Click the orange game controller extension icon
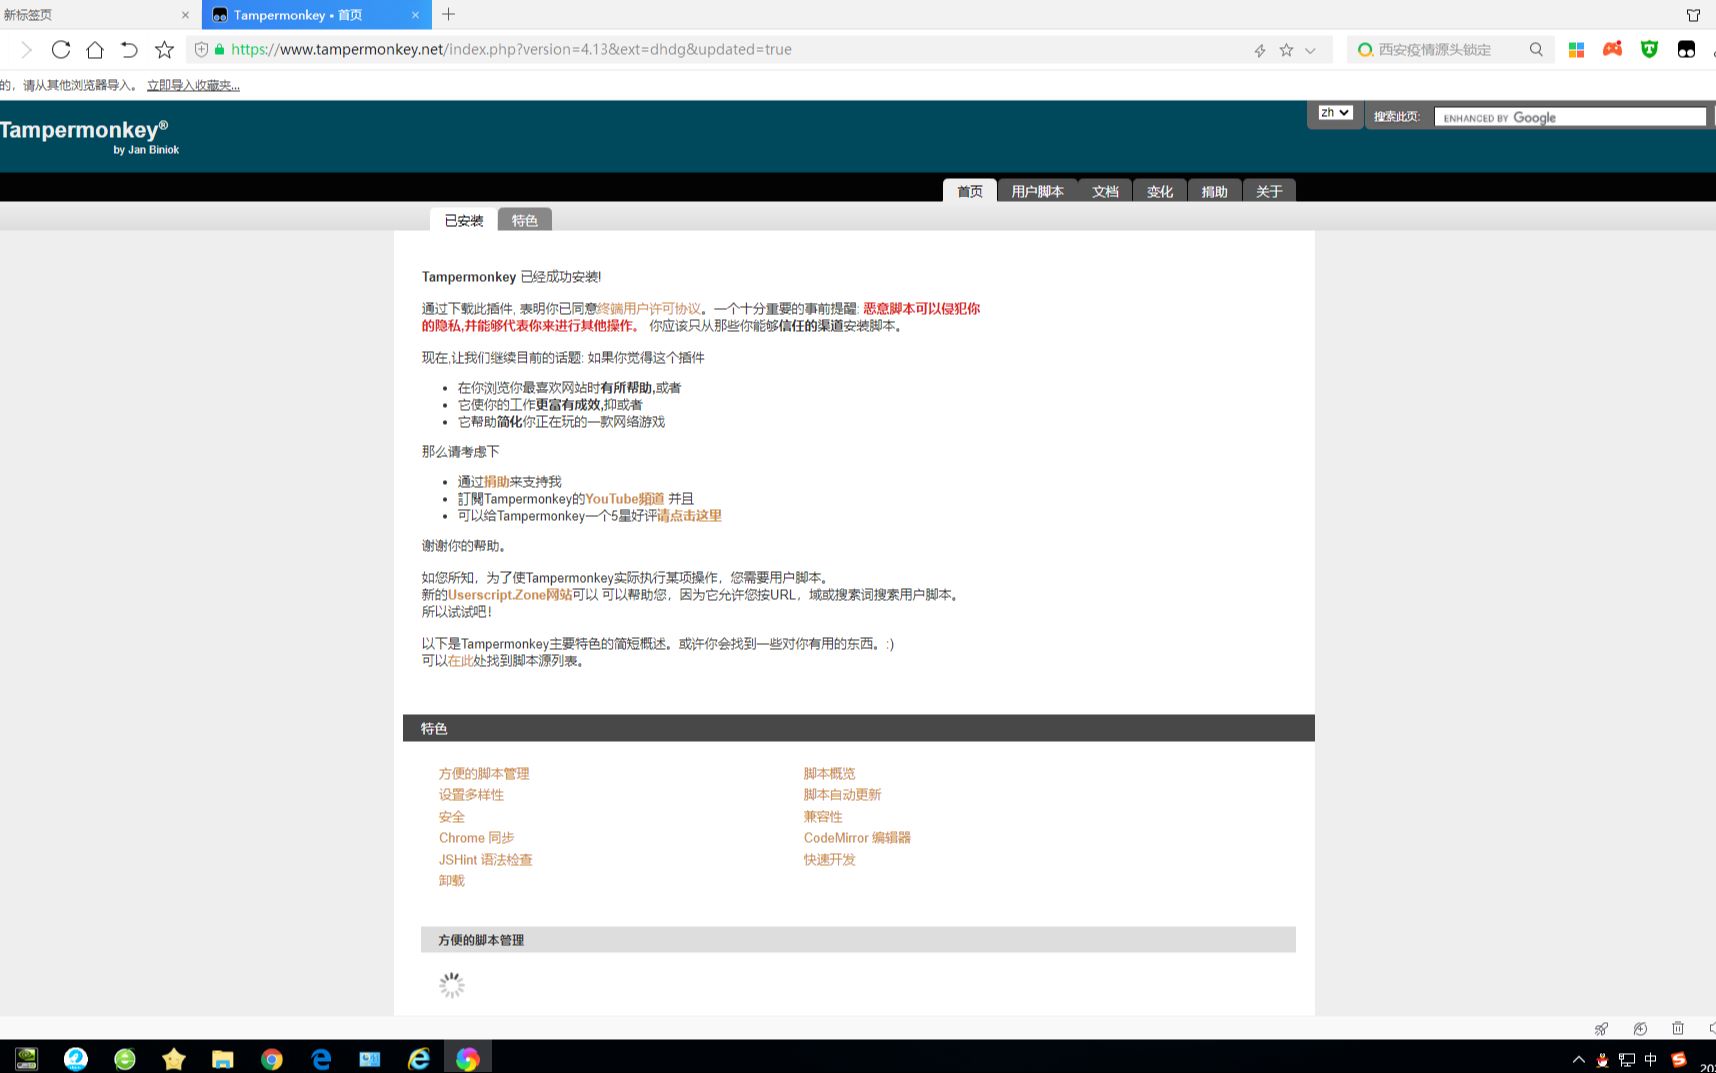 click(x=1611, y=49)
